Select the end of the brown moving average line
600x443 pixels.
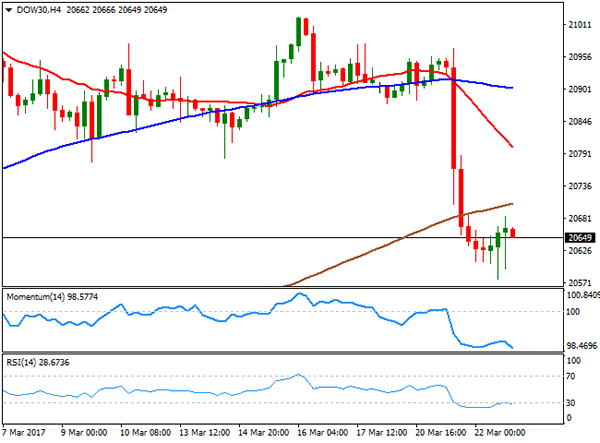coord(512,204)
